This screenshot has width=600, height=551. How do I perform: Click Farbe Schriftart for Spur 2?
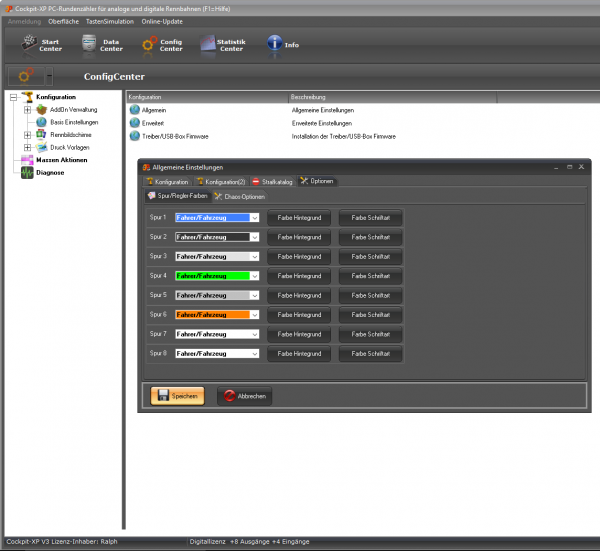pyautogui.click(x=370, y=237)
